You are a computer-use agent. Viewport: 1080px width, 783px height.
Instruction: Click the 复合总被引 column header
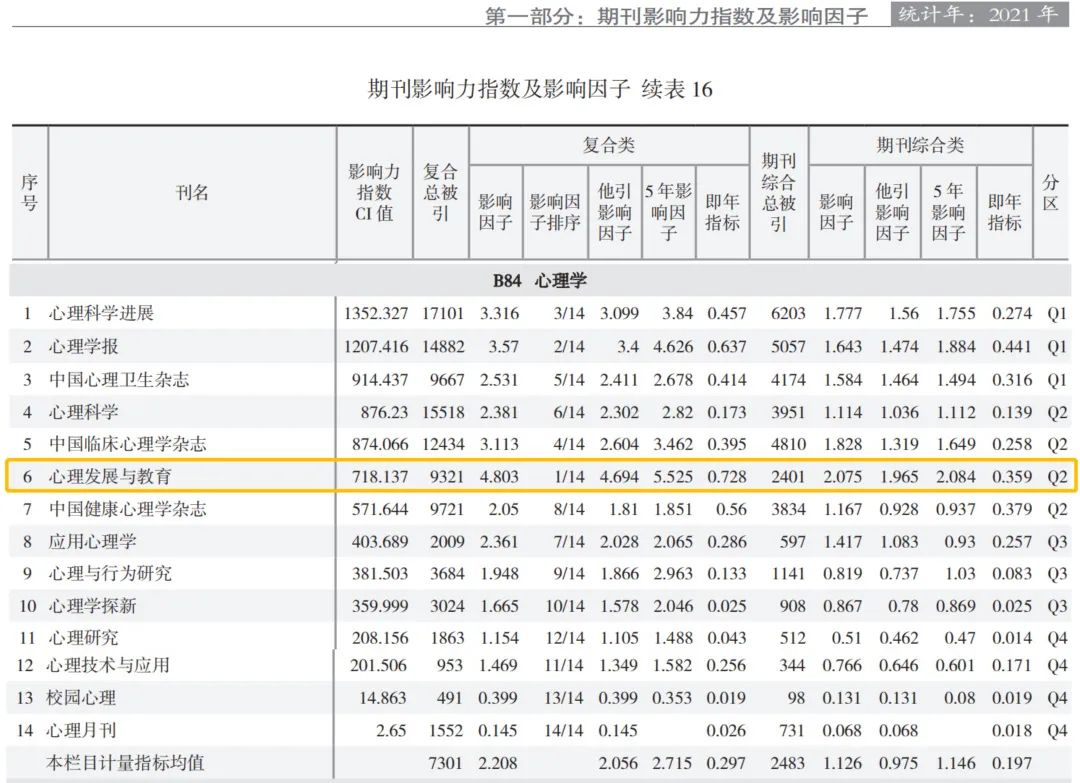440,193
